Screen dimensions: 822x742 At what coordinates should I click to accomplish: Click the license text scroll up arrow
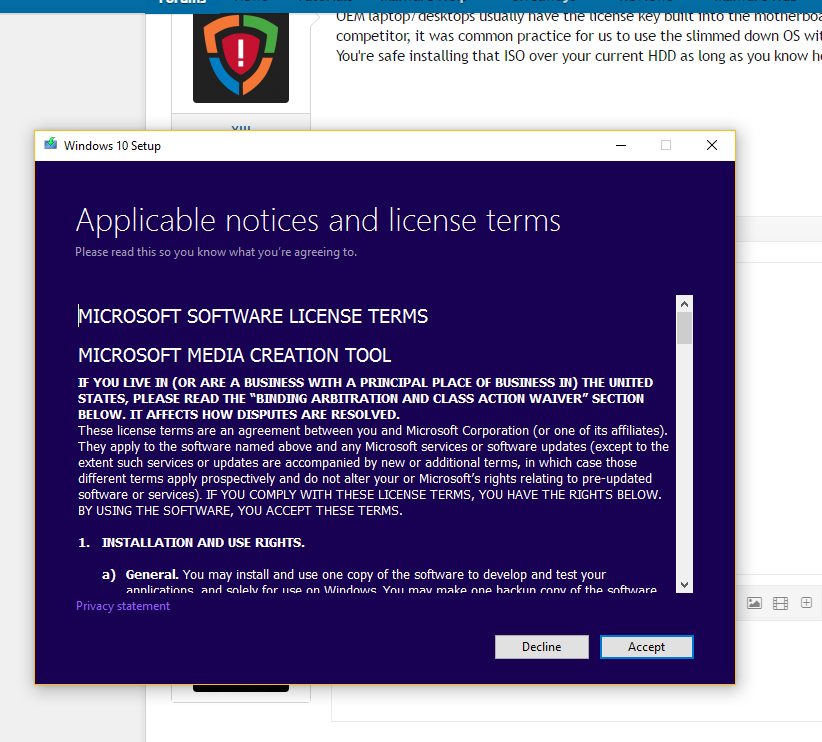pyautogui.click(x=684, y=304)
